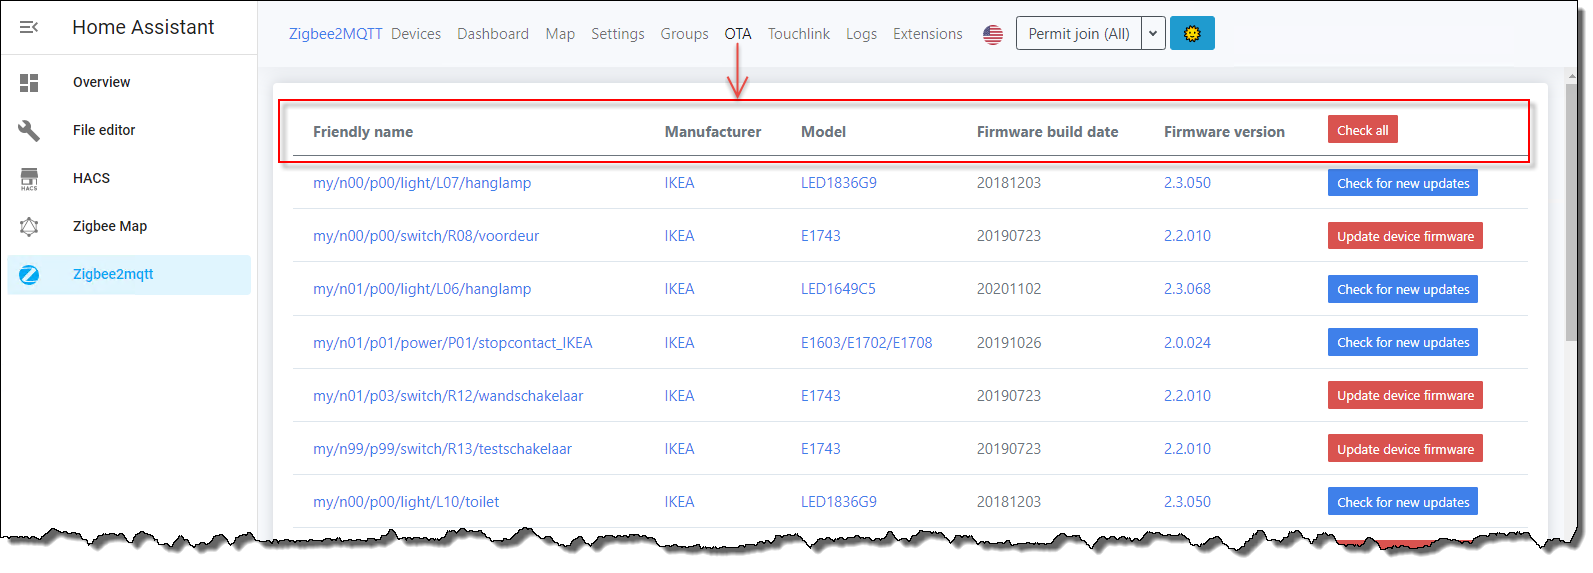This screenshot has height=573, width=1593.
Task: Sort by the Friendly name column header
Action: coord(363,132)
